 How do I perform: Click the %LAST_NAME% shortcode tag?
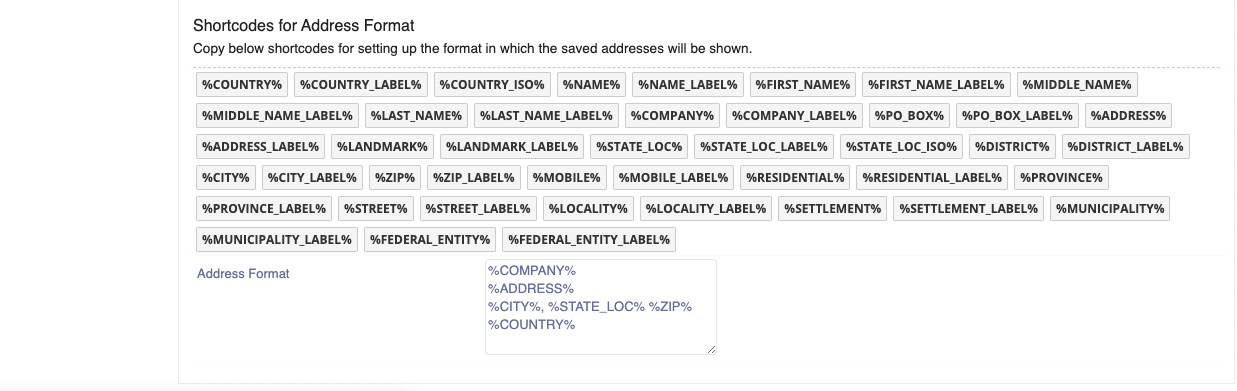click(416, 116)
